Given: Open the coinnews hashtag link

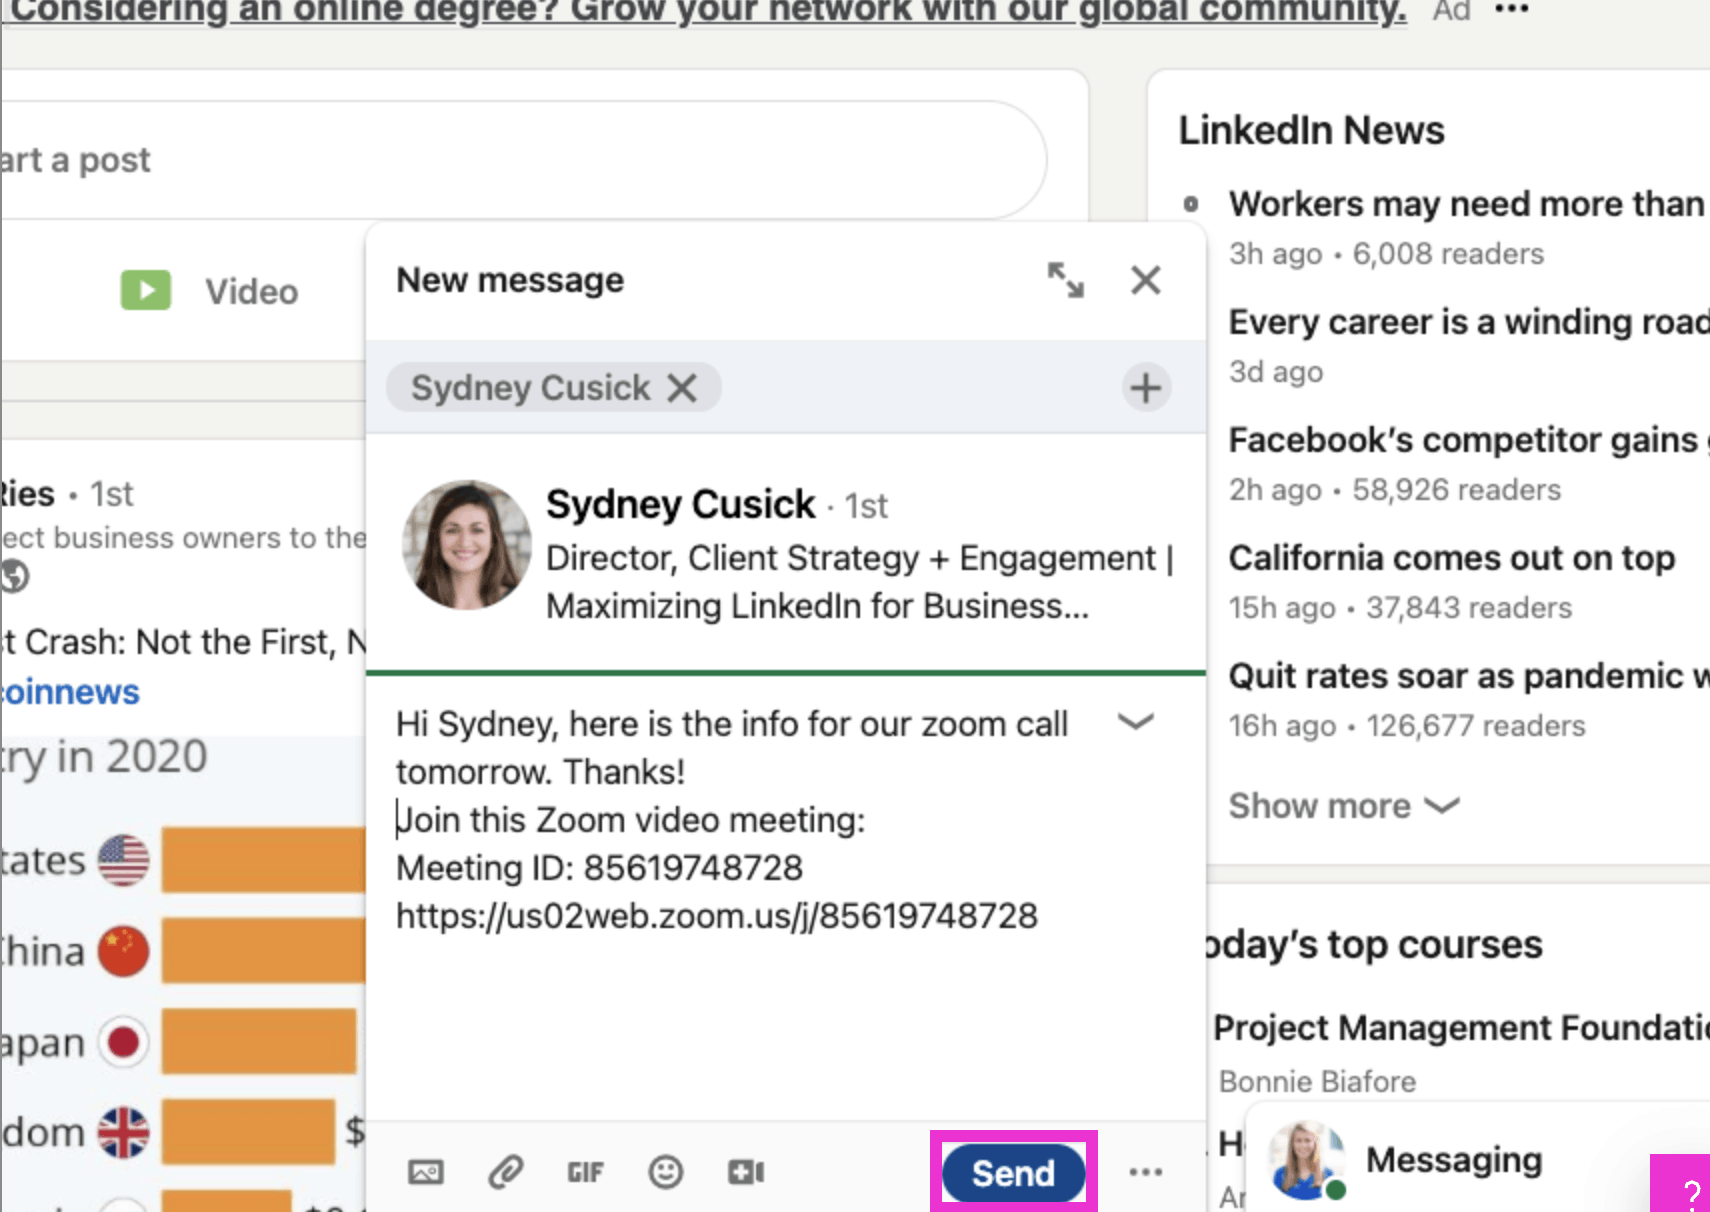Looking at the screenshot, I should (70, 692).
